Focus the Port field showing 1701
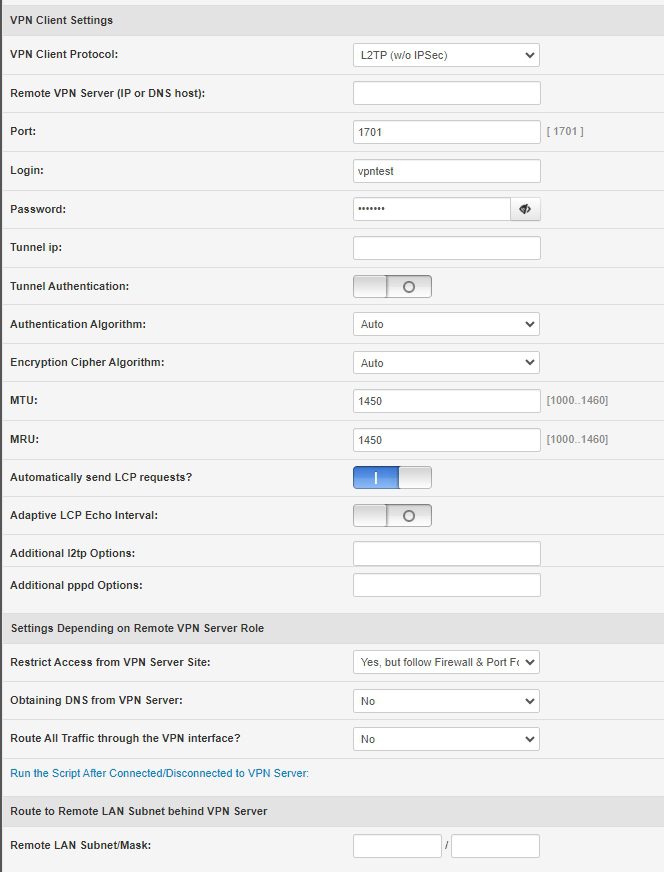This screenshot has width=664, height=872. (446, 132)
